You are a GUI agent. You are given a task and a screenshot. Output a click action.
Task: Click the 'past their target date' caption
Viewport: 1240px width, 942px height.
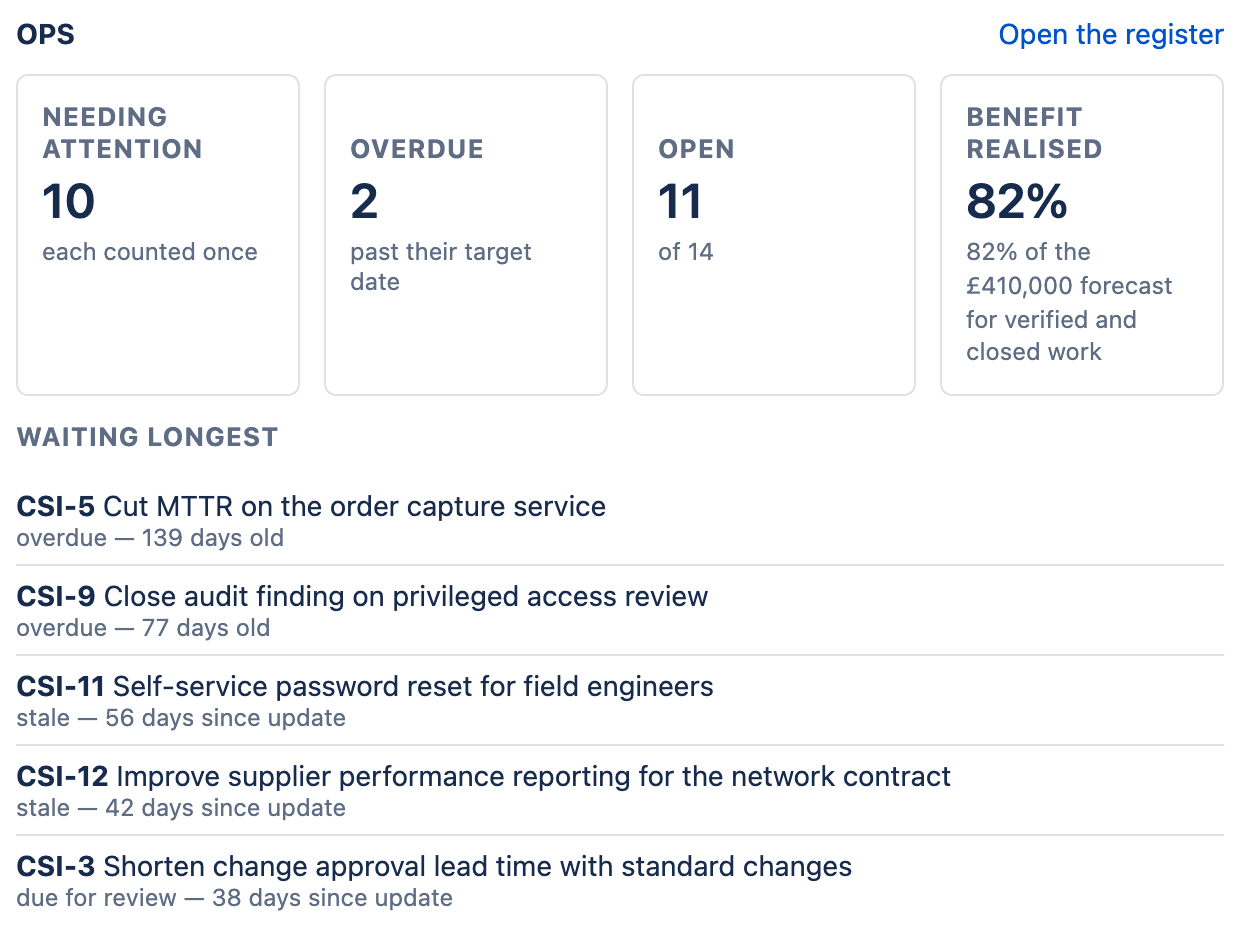point(441,267)
